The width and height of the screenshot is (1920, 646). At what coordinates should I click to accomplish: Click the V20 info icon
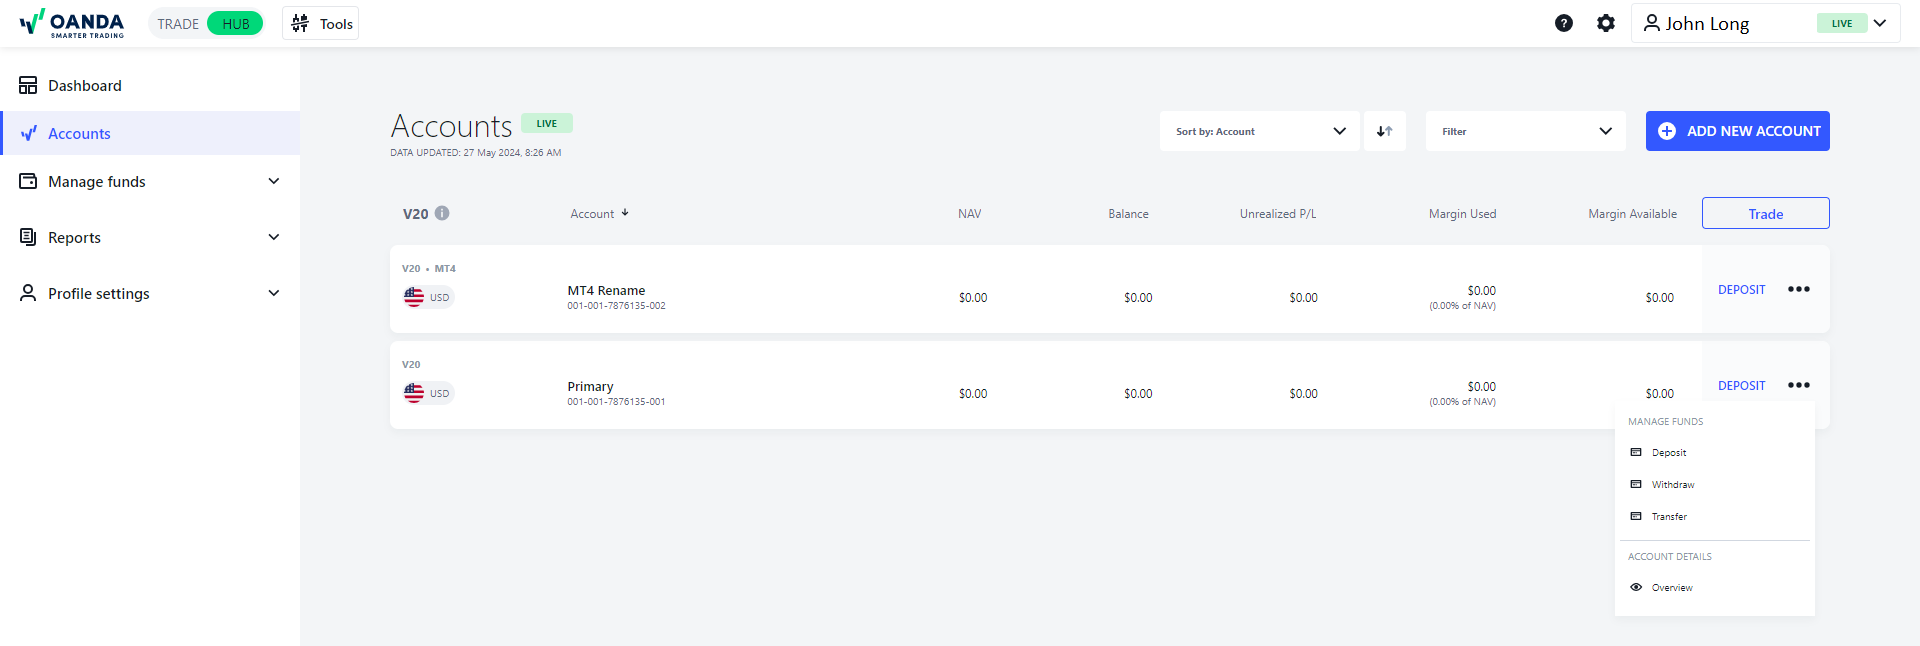442,213
